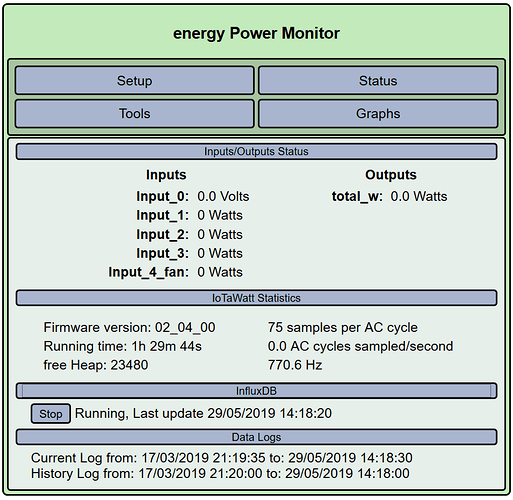Collapse the InfluxDB section header
The image size is (513, 500).
pos(256,391)
